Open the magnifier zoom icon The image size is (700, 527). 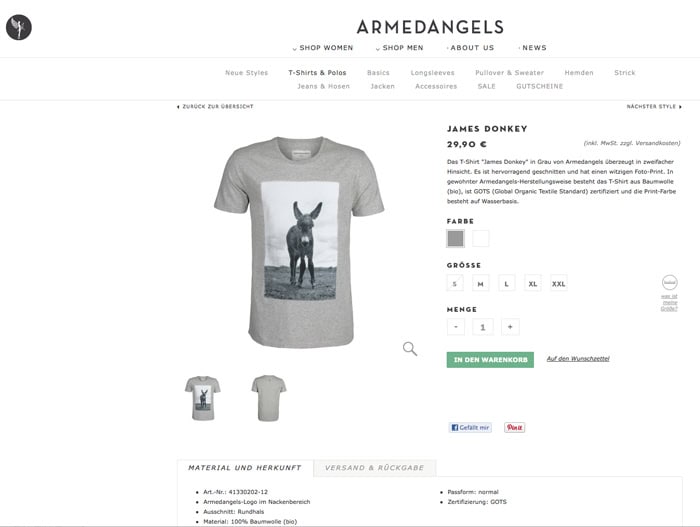pyautogui.click(x=410, y=349)
